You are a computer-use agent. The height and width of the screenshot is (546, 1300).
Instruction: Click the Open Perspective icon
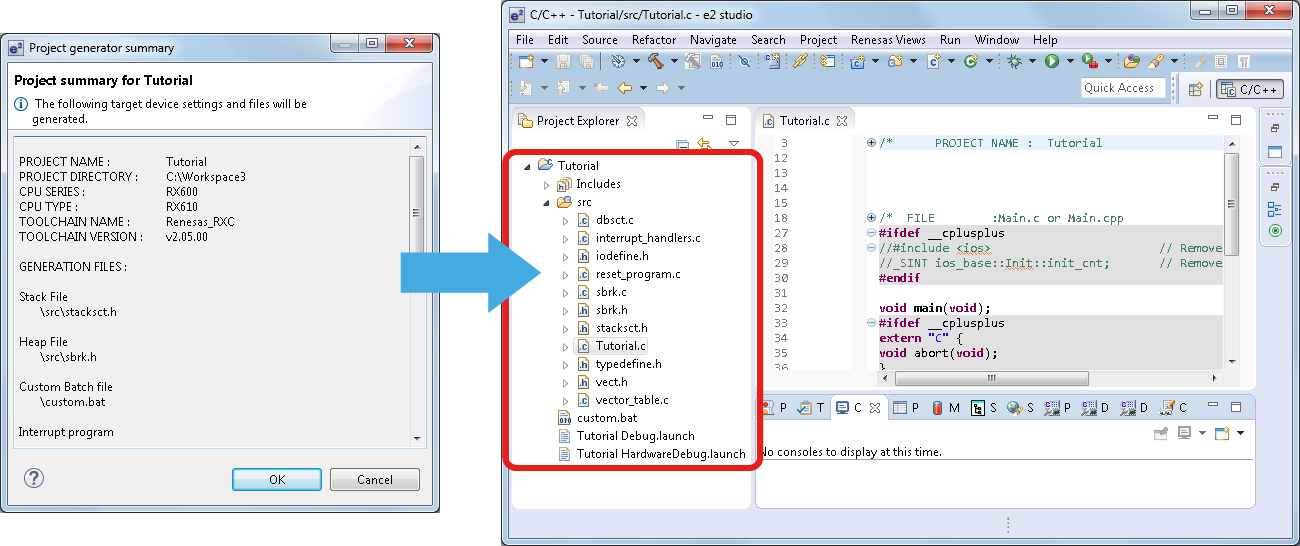click(x=1195, y=89)
